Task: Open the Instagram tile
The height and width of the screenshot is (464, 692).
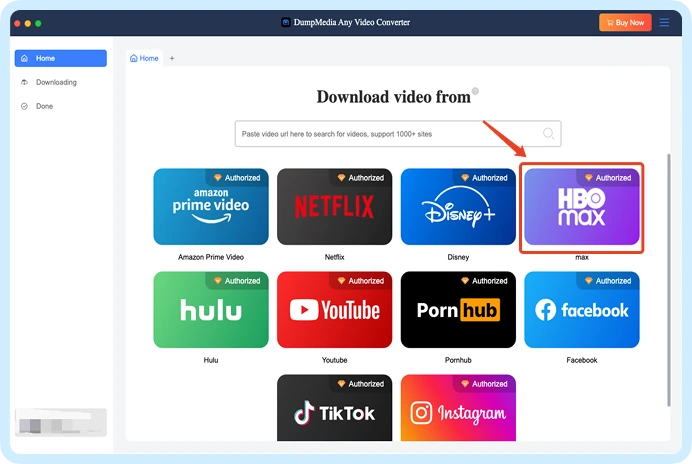Action: pos(458,407)
